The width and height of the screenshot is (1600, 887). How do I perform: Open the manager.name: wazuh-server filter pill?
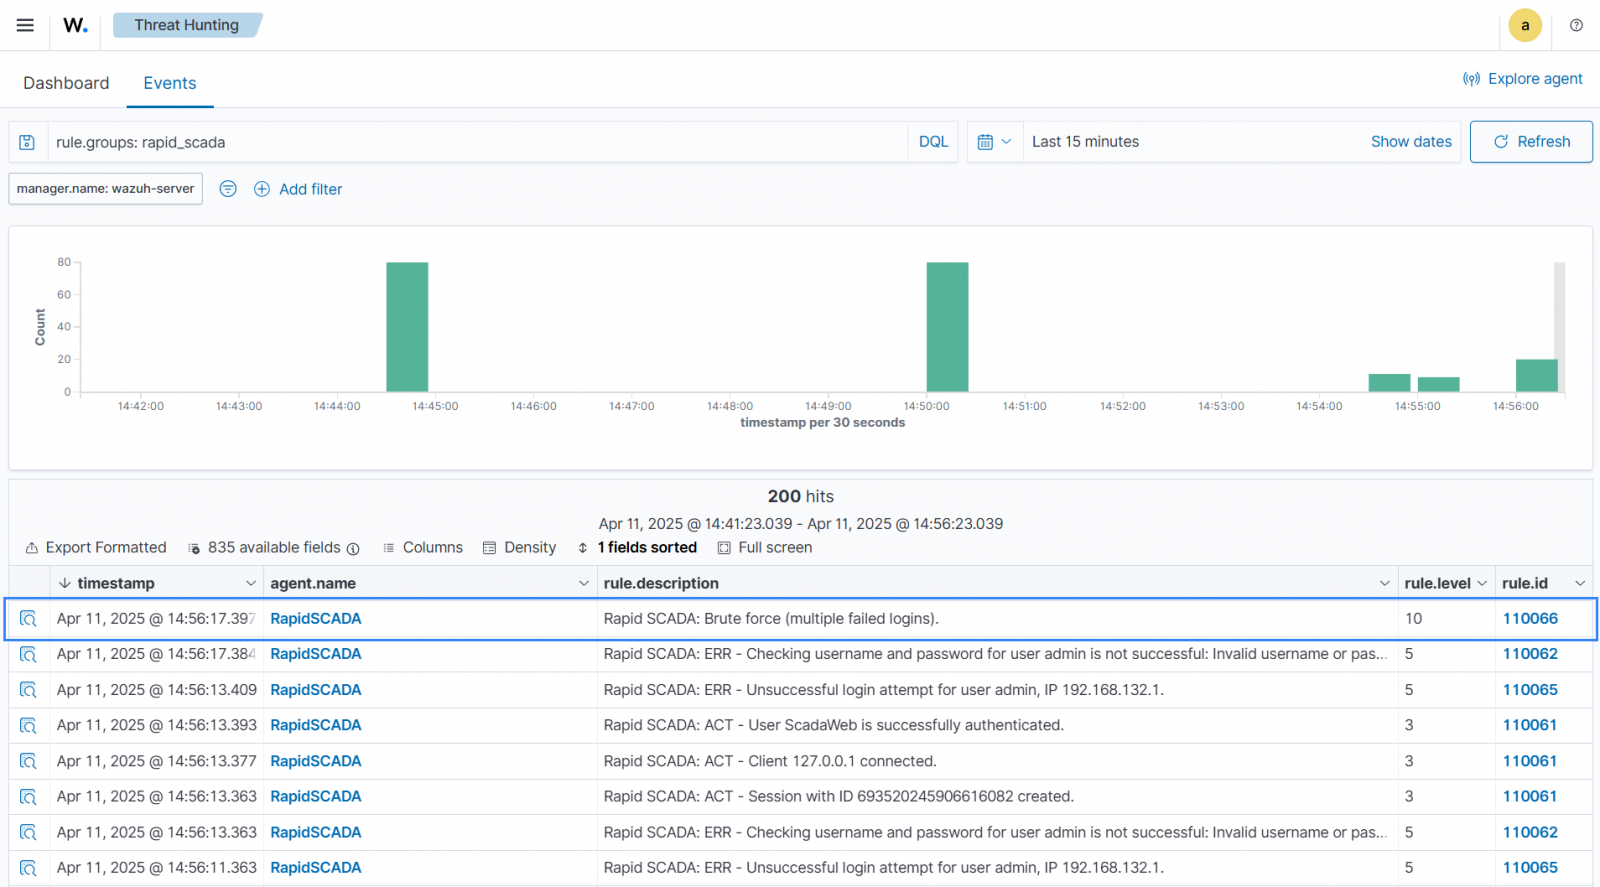coord(105,189)
